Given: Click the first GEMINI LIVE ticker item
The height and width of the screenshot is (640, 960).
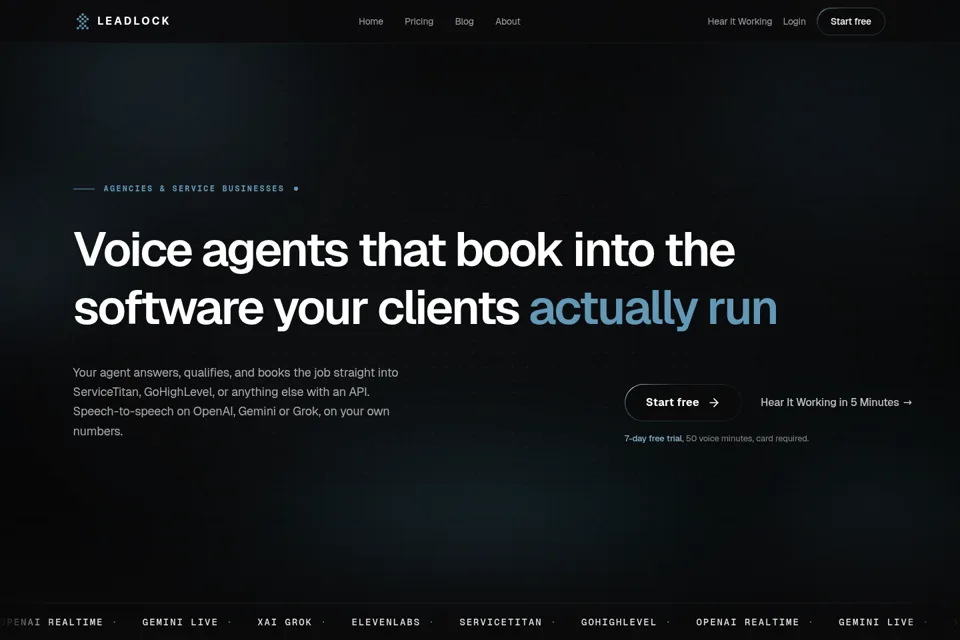Looking at the screenshot, I should tap(180, 622).
